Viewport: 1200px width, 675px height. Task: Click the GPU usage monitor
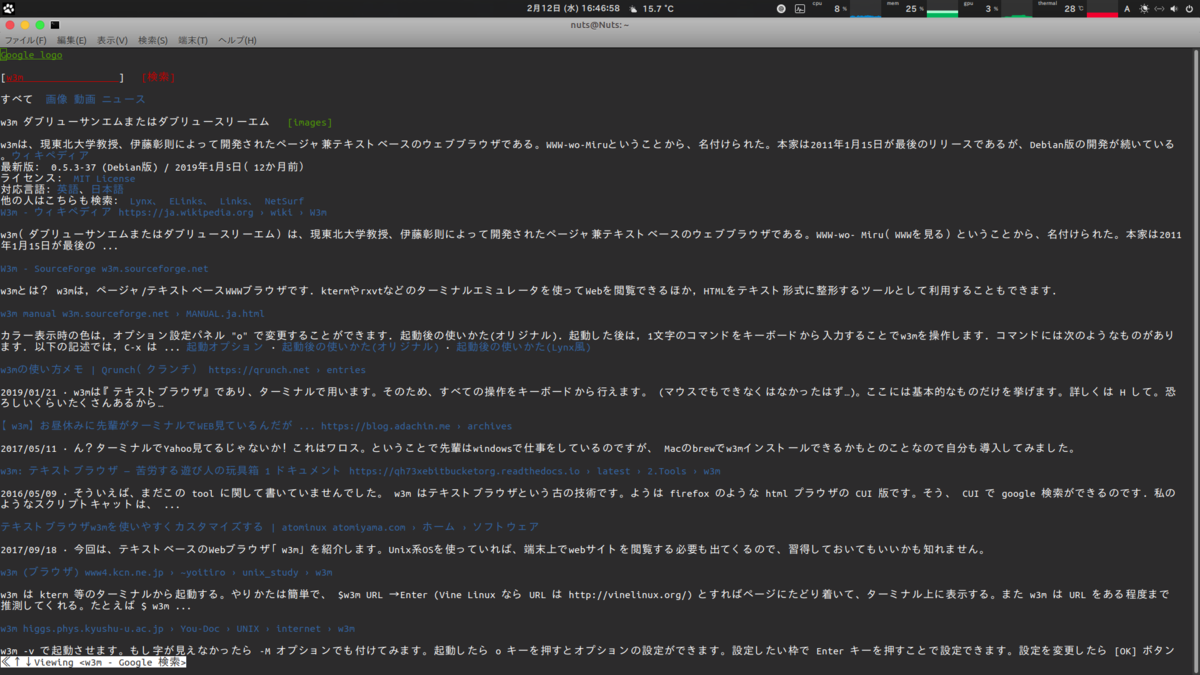click(x=997, y=8)
